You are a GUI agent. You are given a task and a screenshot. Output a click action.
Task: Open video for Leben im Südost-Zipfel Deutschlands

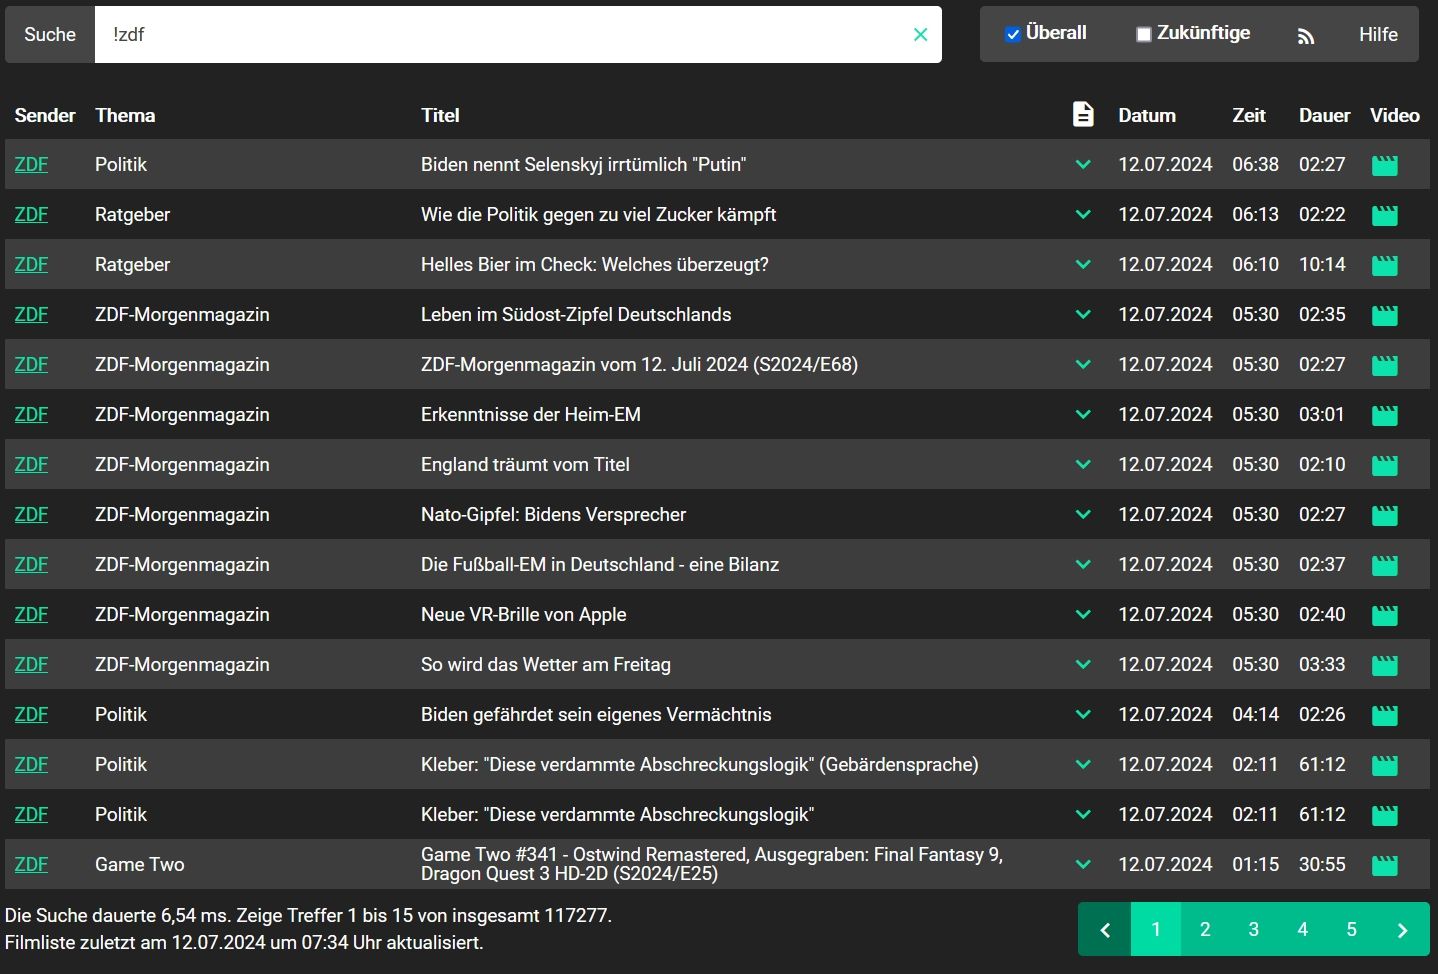coord(1384,315)
